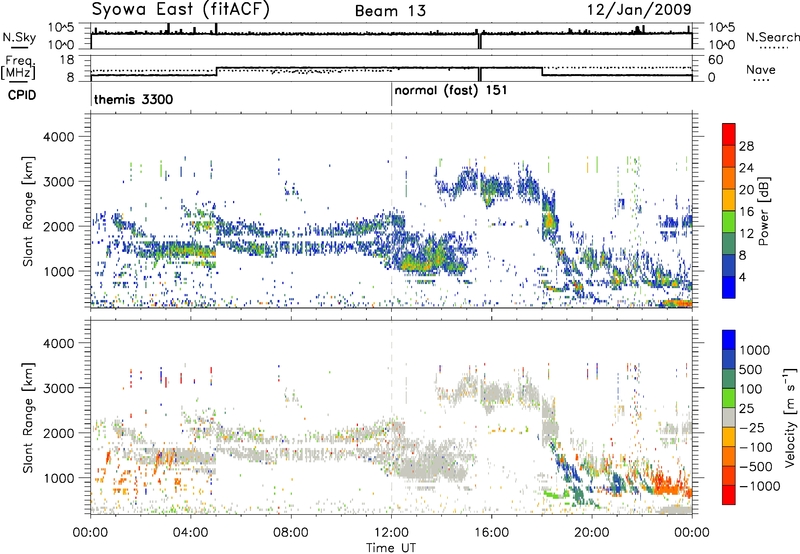Select the 'themis 3300' CPID text
Image resolution: width=800 pixels, height=554 pixels.
[x=134, y=99]
